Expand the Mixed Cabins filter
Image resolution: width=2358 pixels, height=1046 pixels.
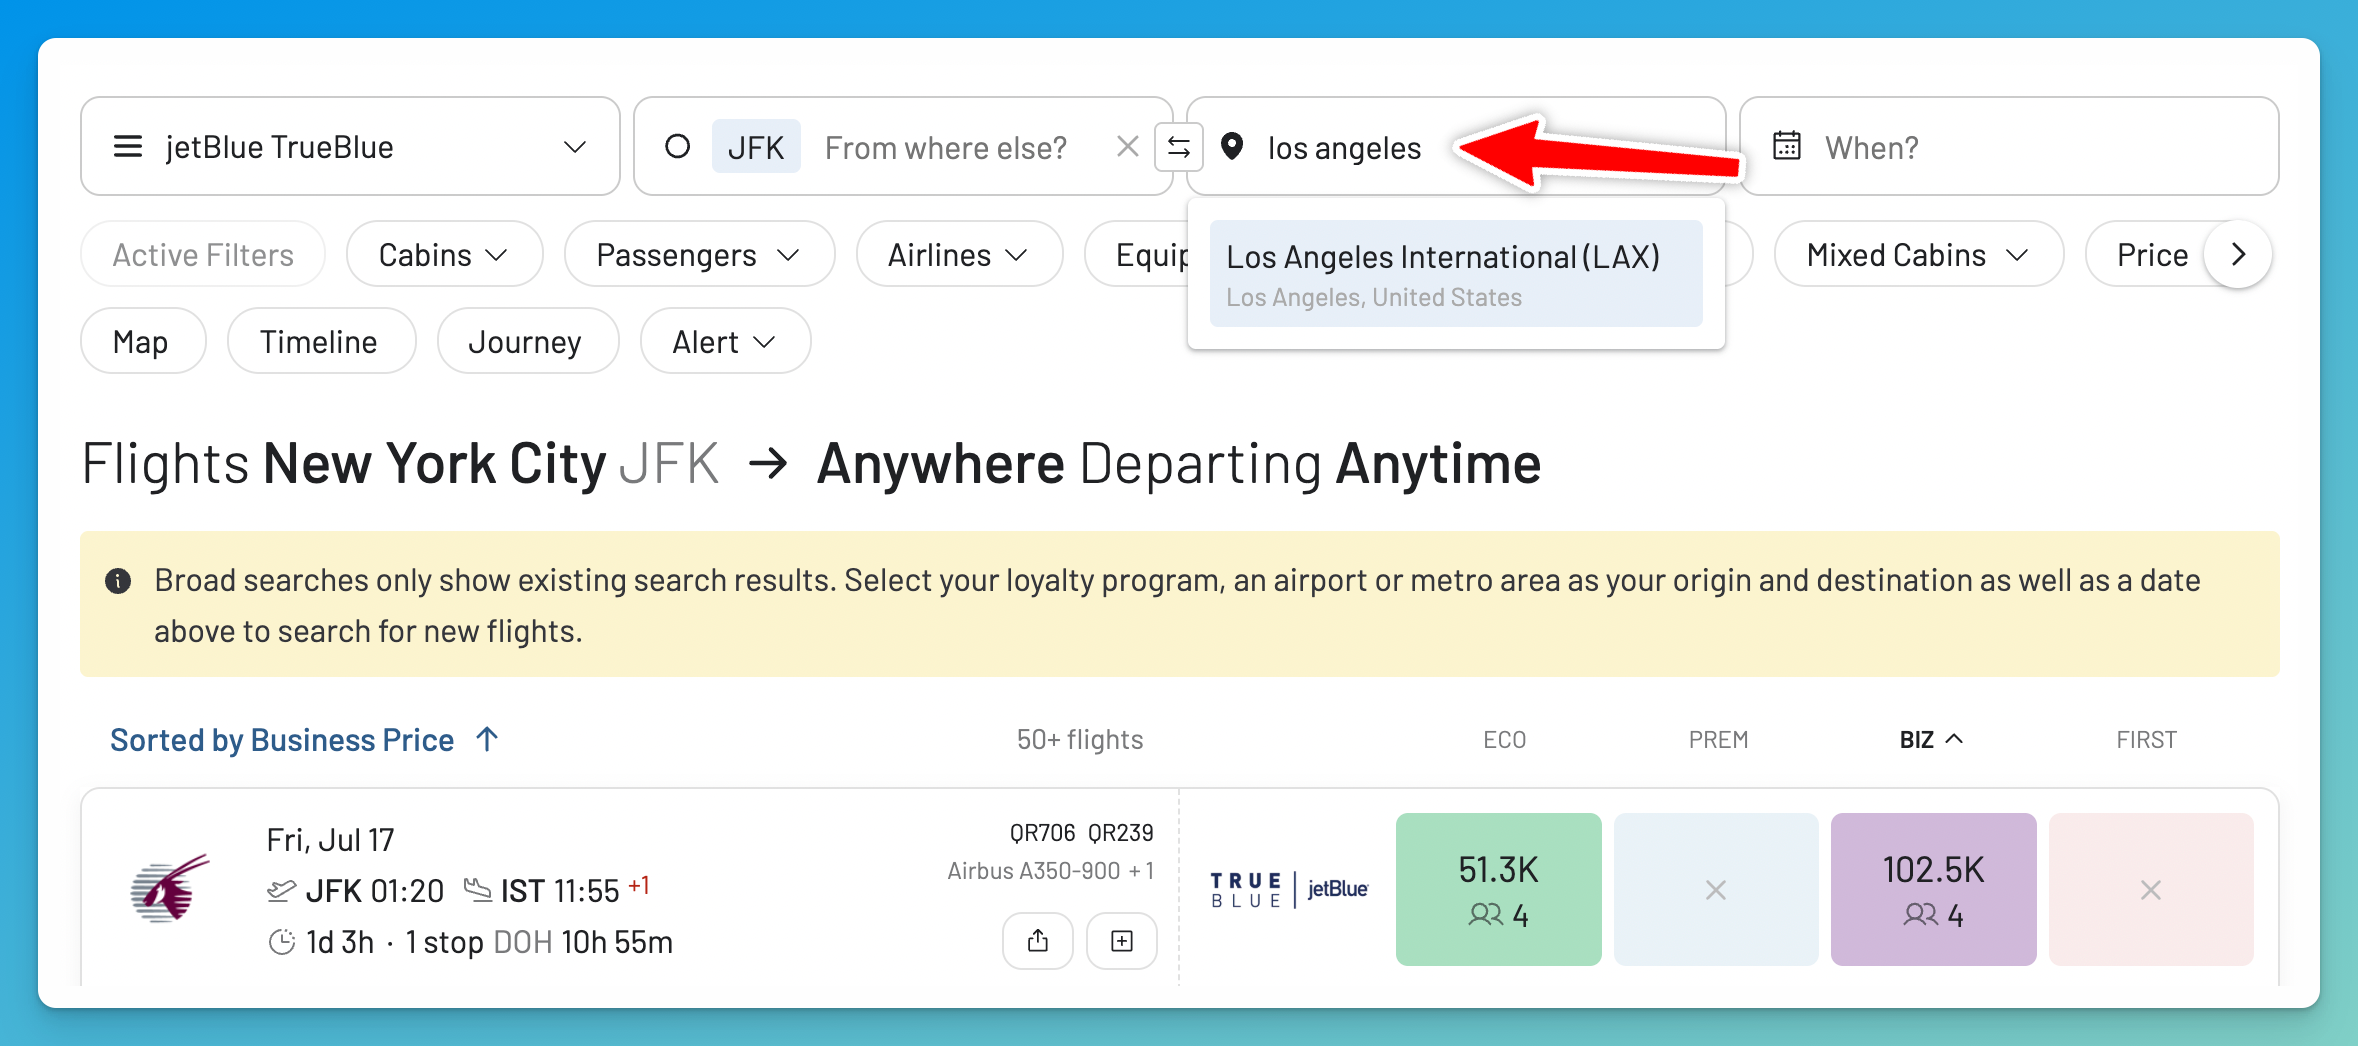(x=1919, y=255)
